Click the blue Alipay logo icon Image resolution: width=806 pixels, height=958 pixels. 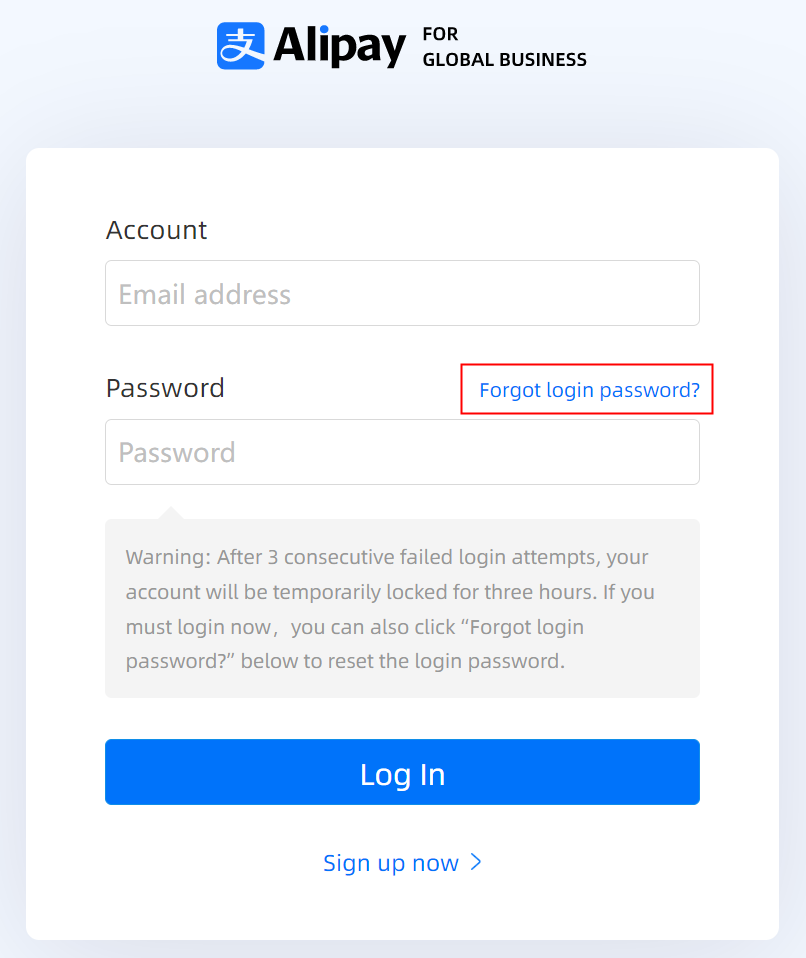241,46
